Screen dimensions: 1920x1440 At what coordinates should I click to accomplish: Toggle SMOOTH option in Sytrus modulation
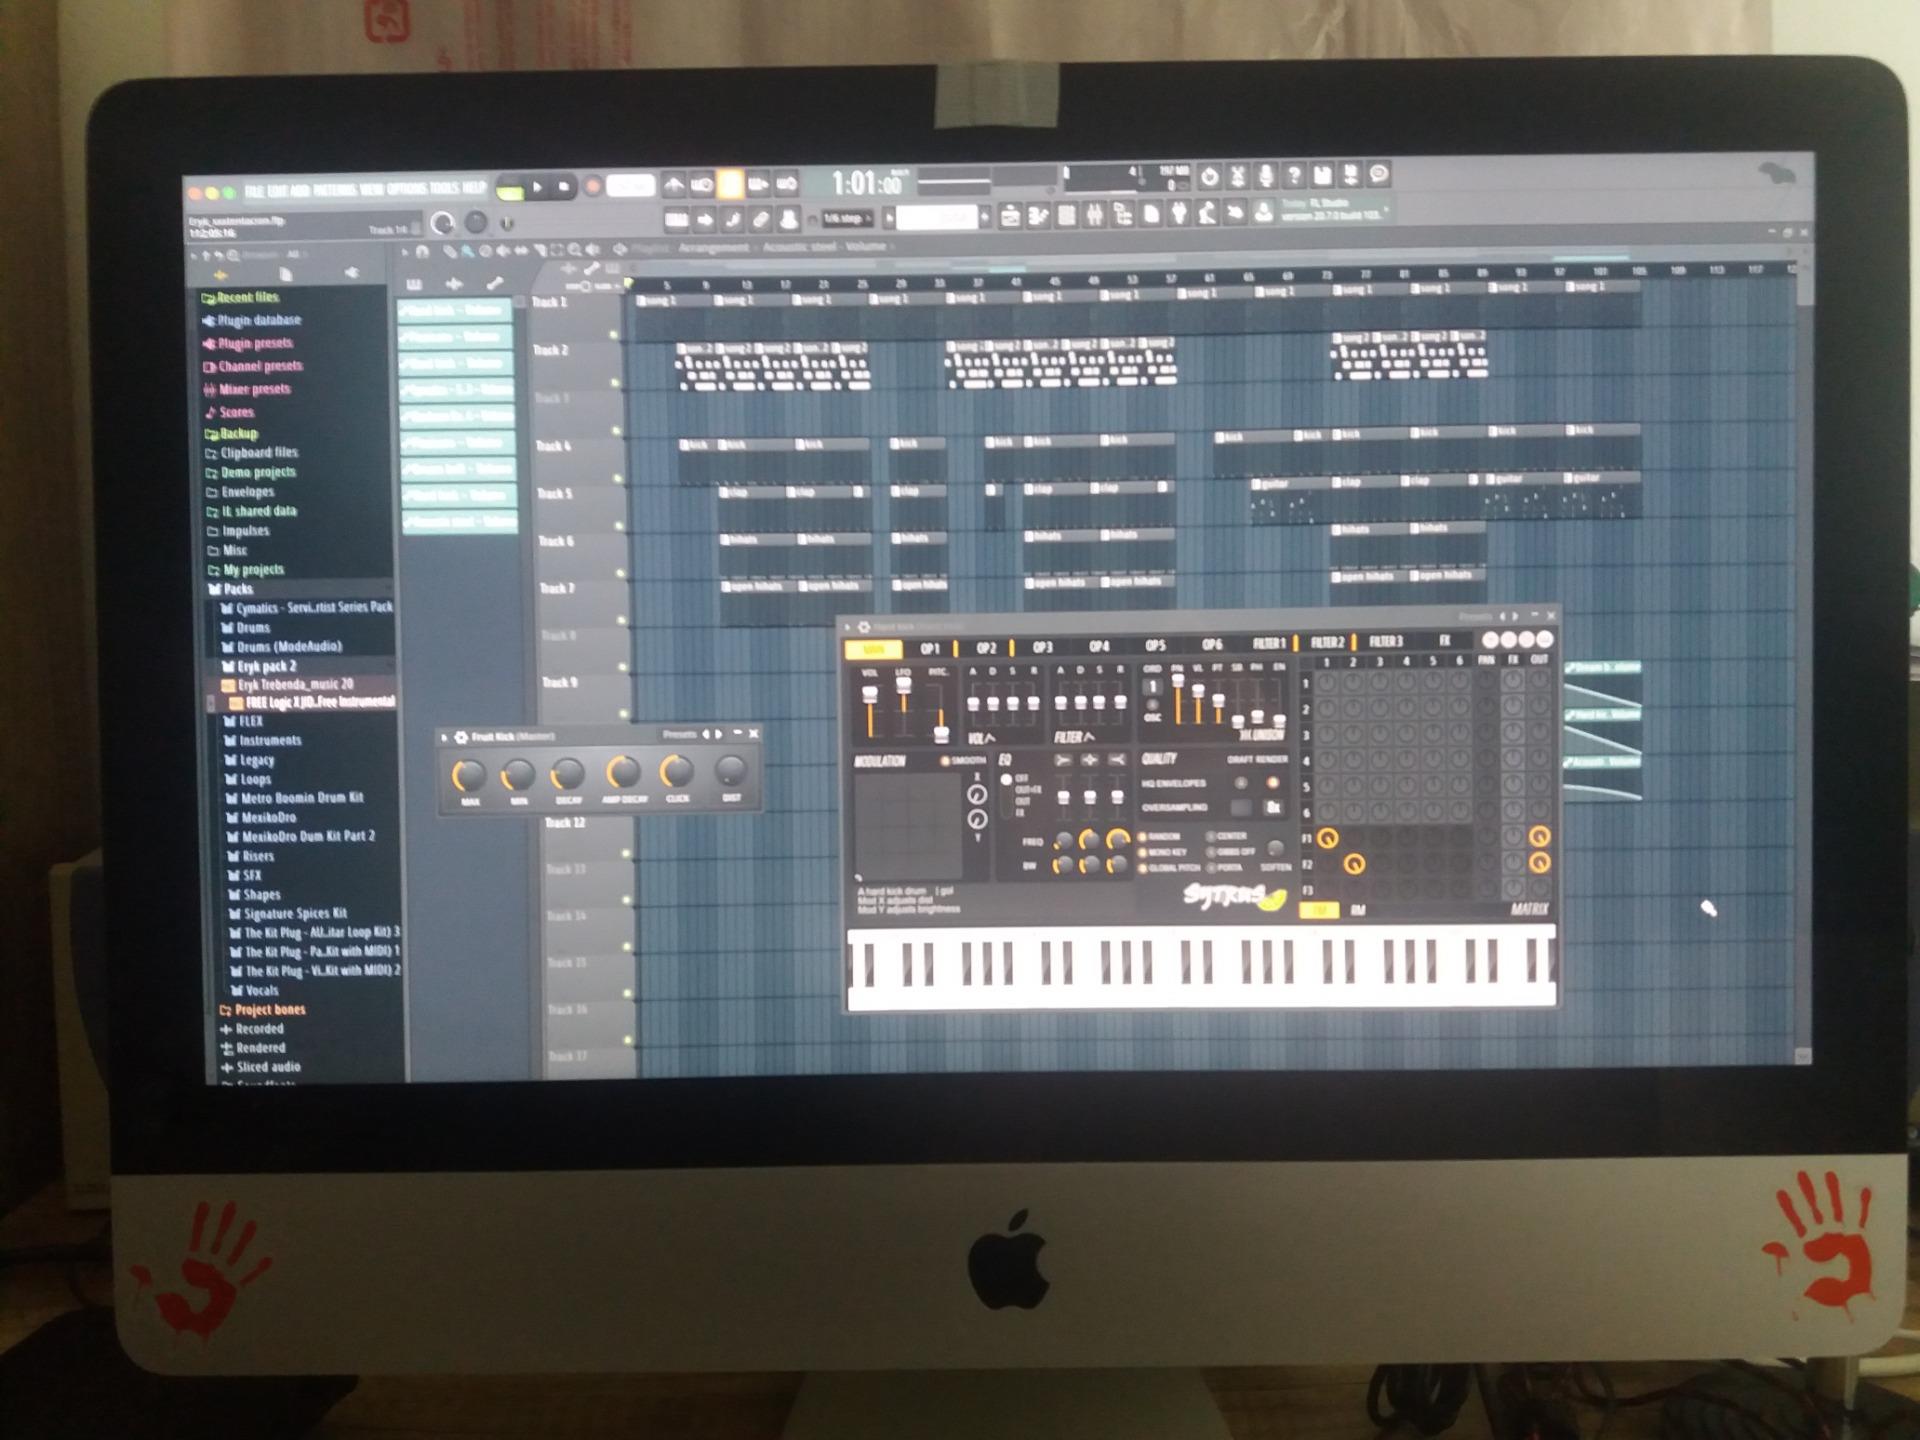pos(963,761)
